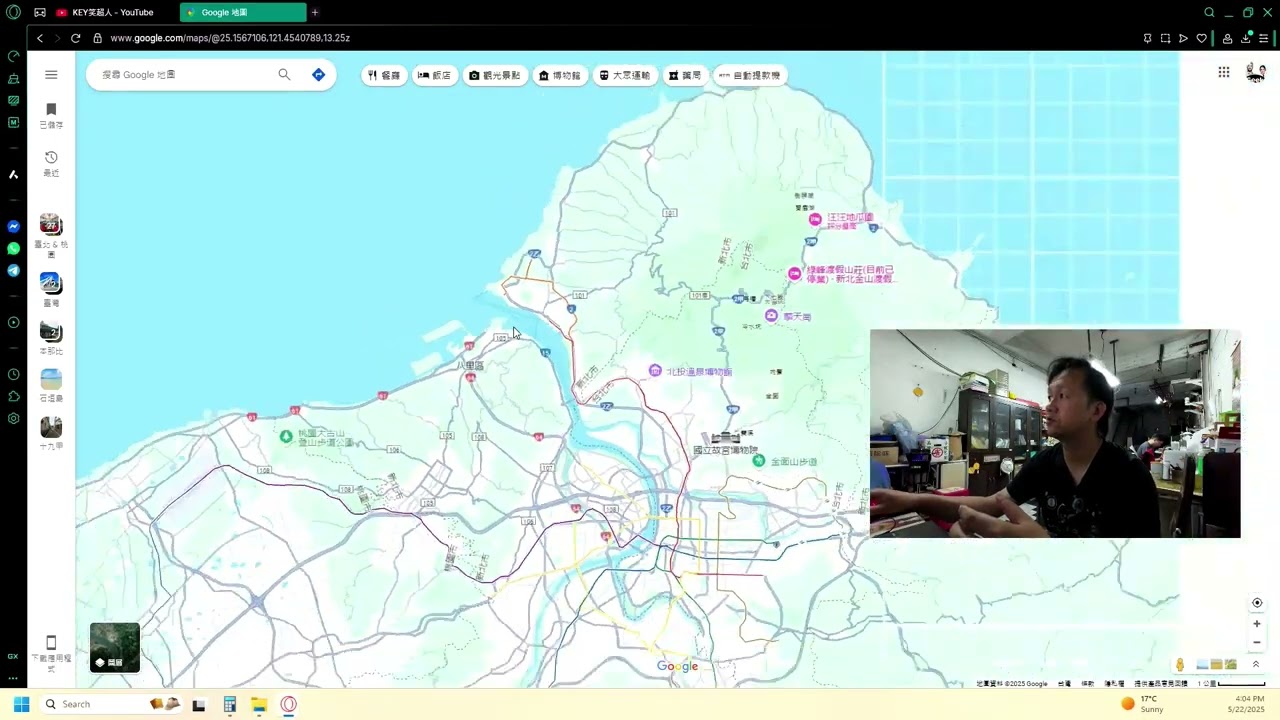Open the downloads icon in browser toolbar

[1245, 38]
